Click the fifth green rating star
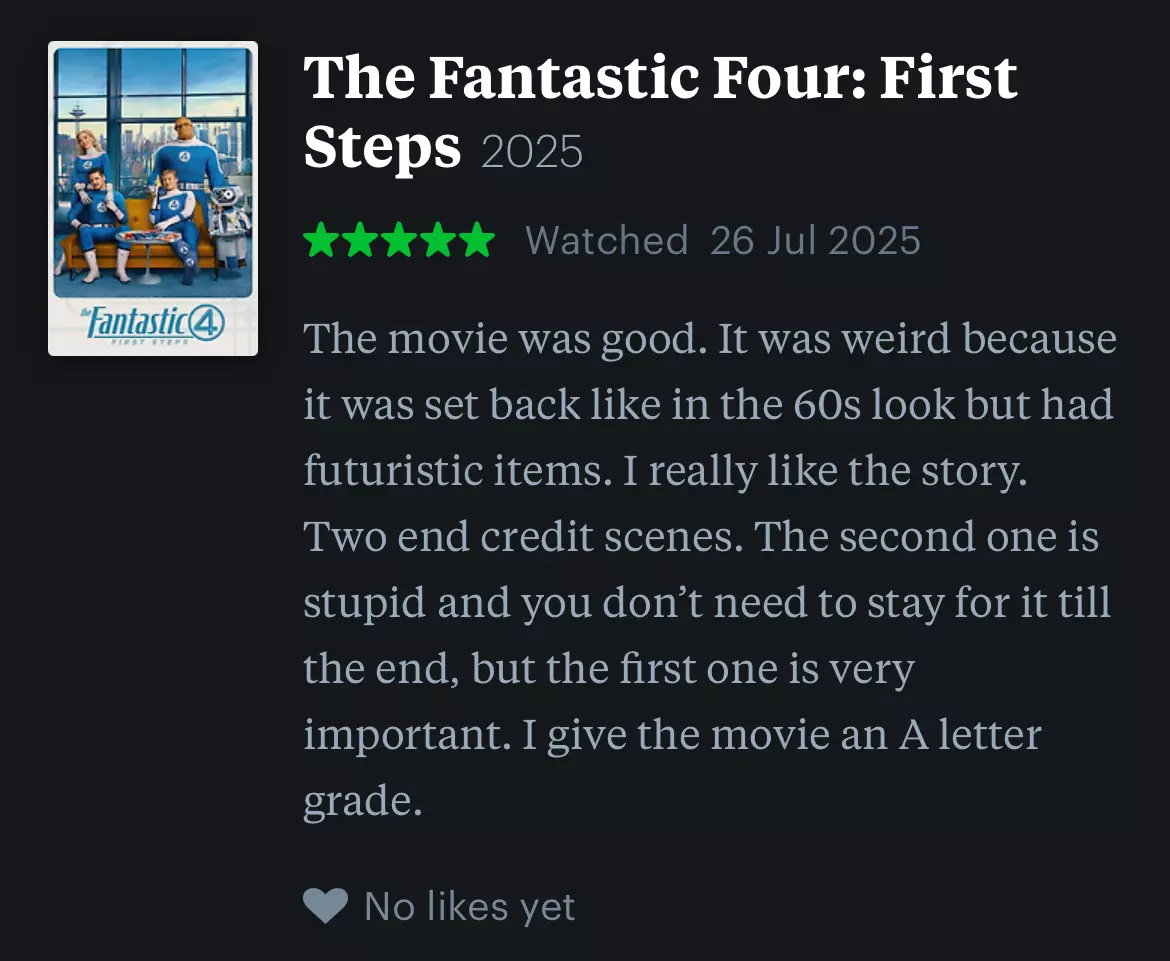 click(x=476, y=240)
